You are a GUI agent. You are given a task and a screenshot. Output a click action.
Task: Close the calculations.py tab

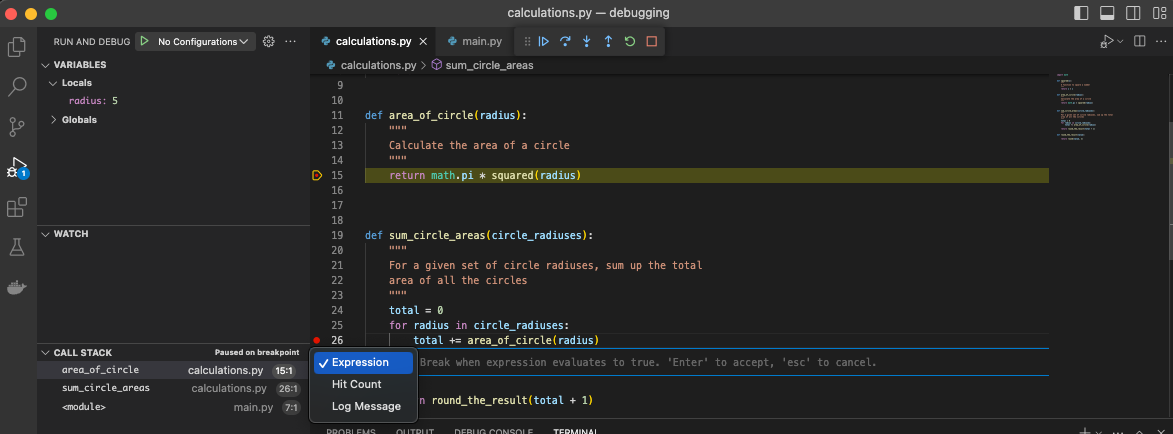[423, 41]
